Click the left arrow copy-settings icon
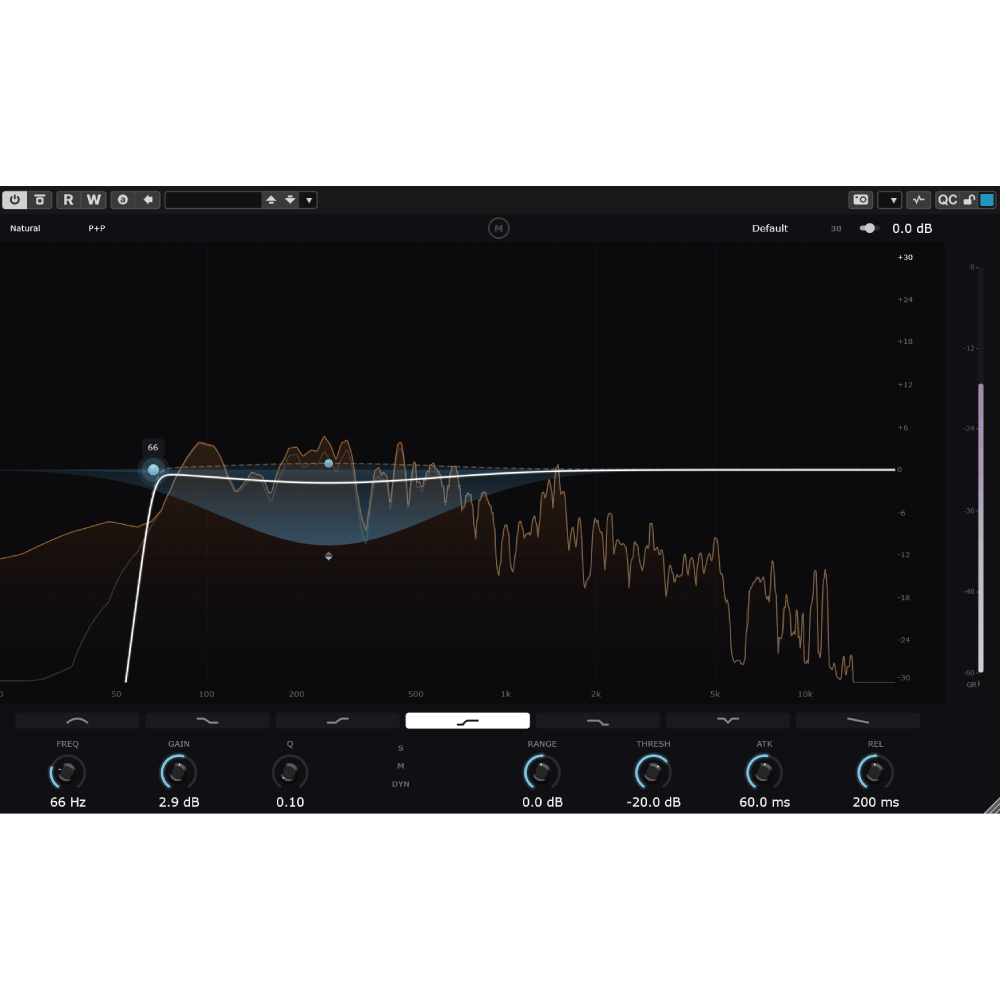 coord(148,200)
